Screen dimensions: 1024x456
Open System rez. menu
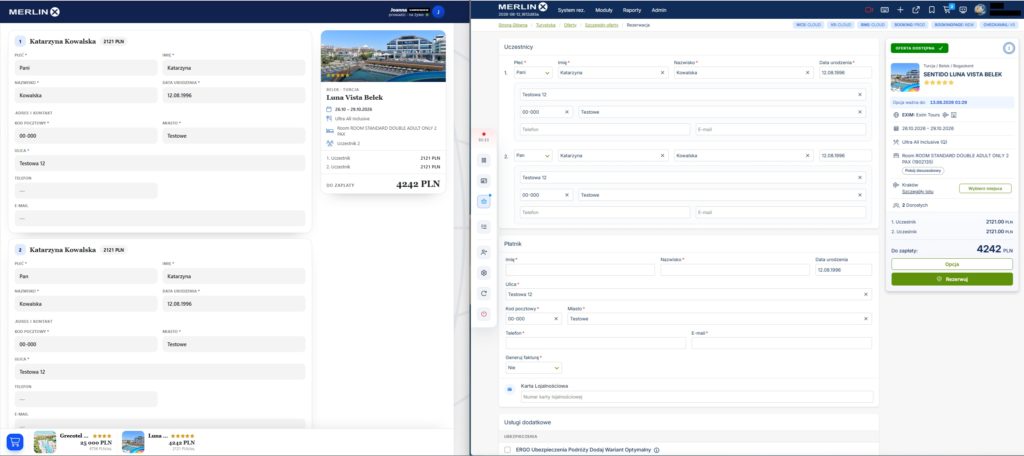pos(571,10)
